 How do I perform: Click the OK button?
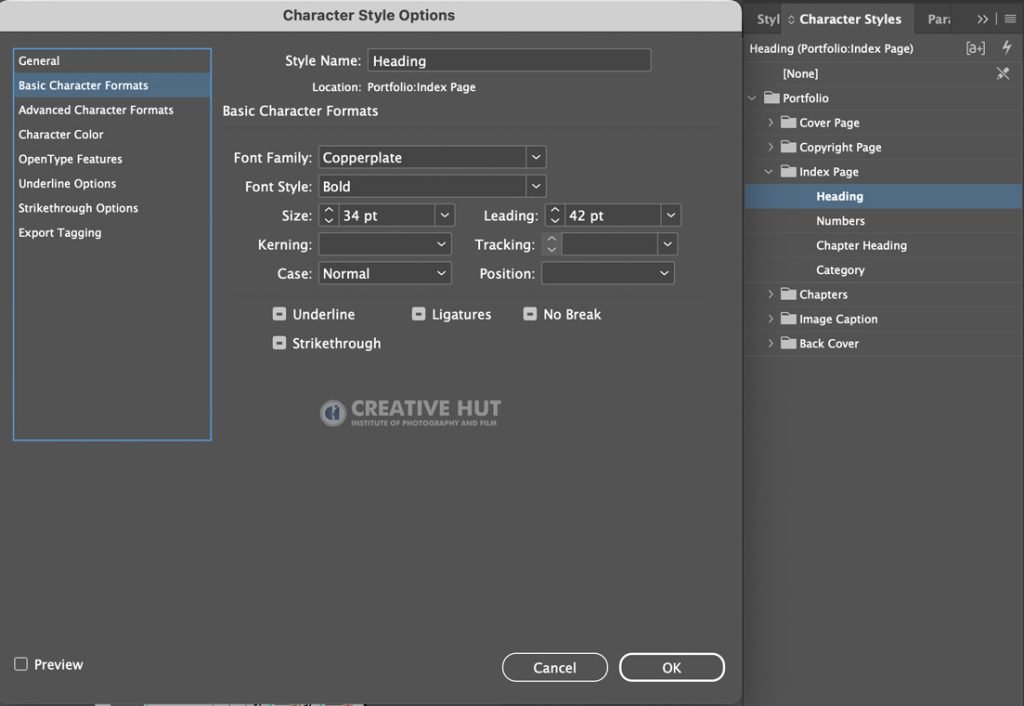[671, 667]
